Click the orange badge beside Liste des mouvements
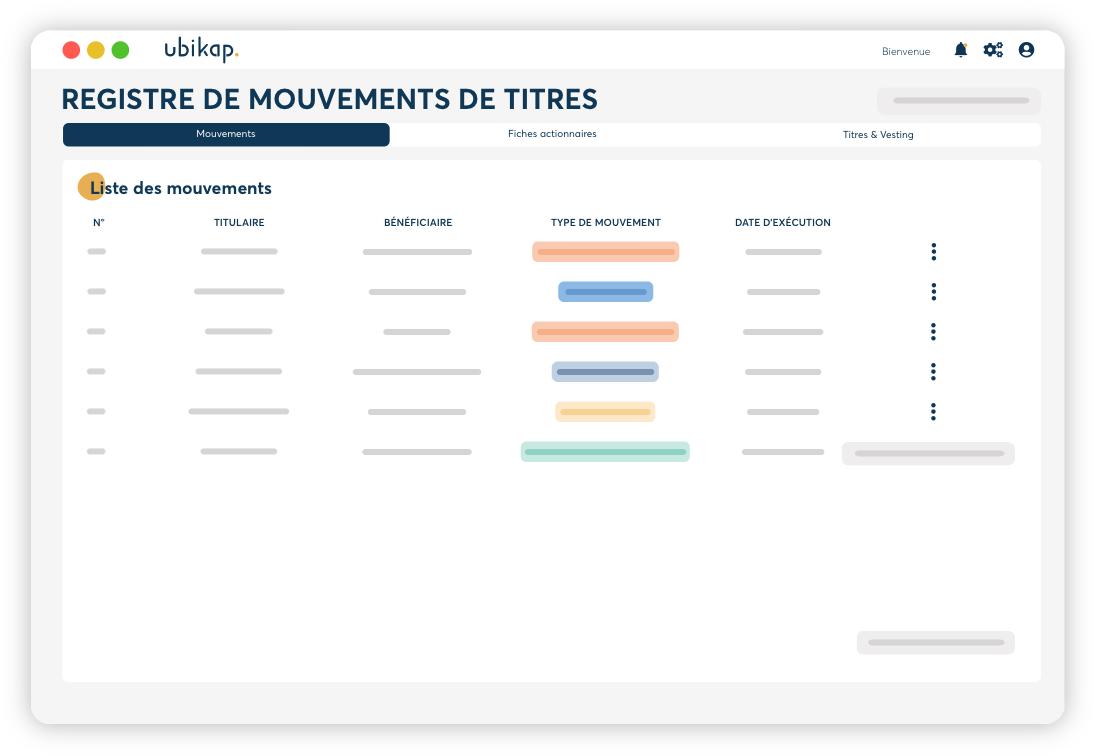 coord(89,186)
